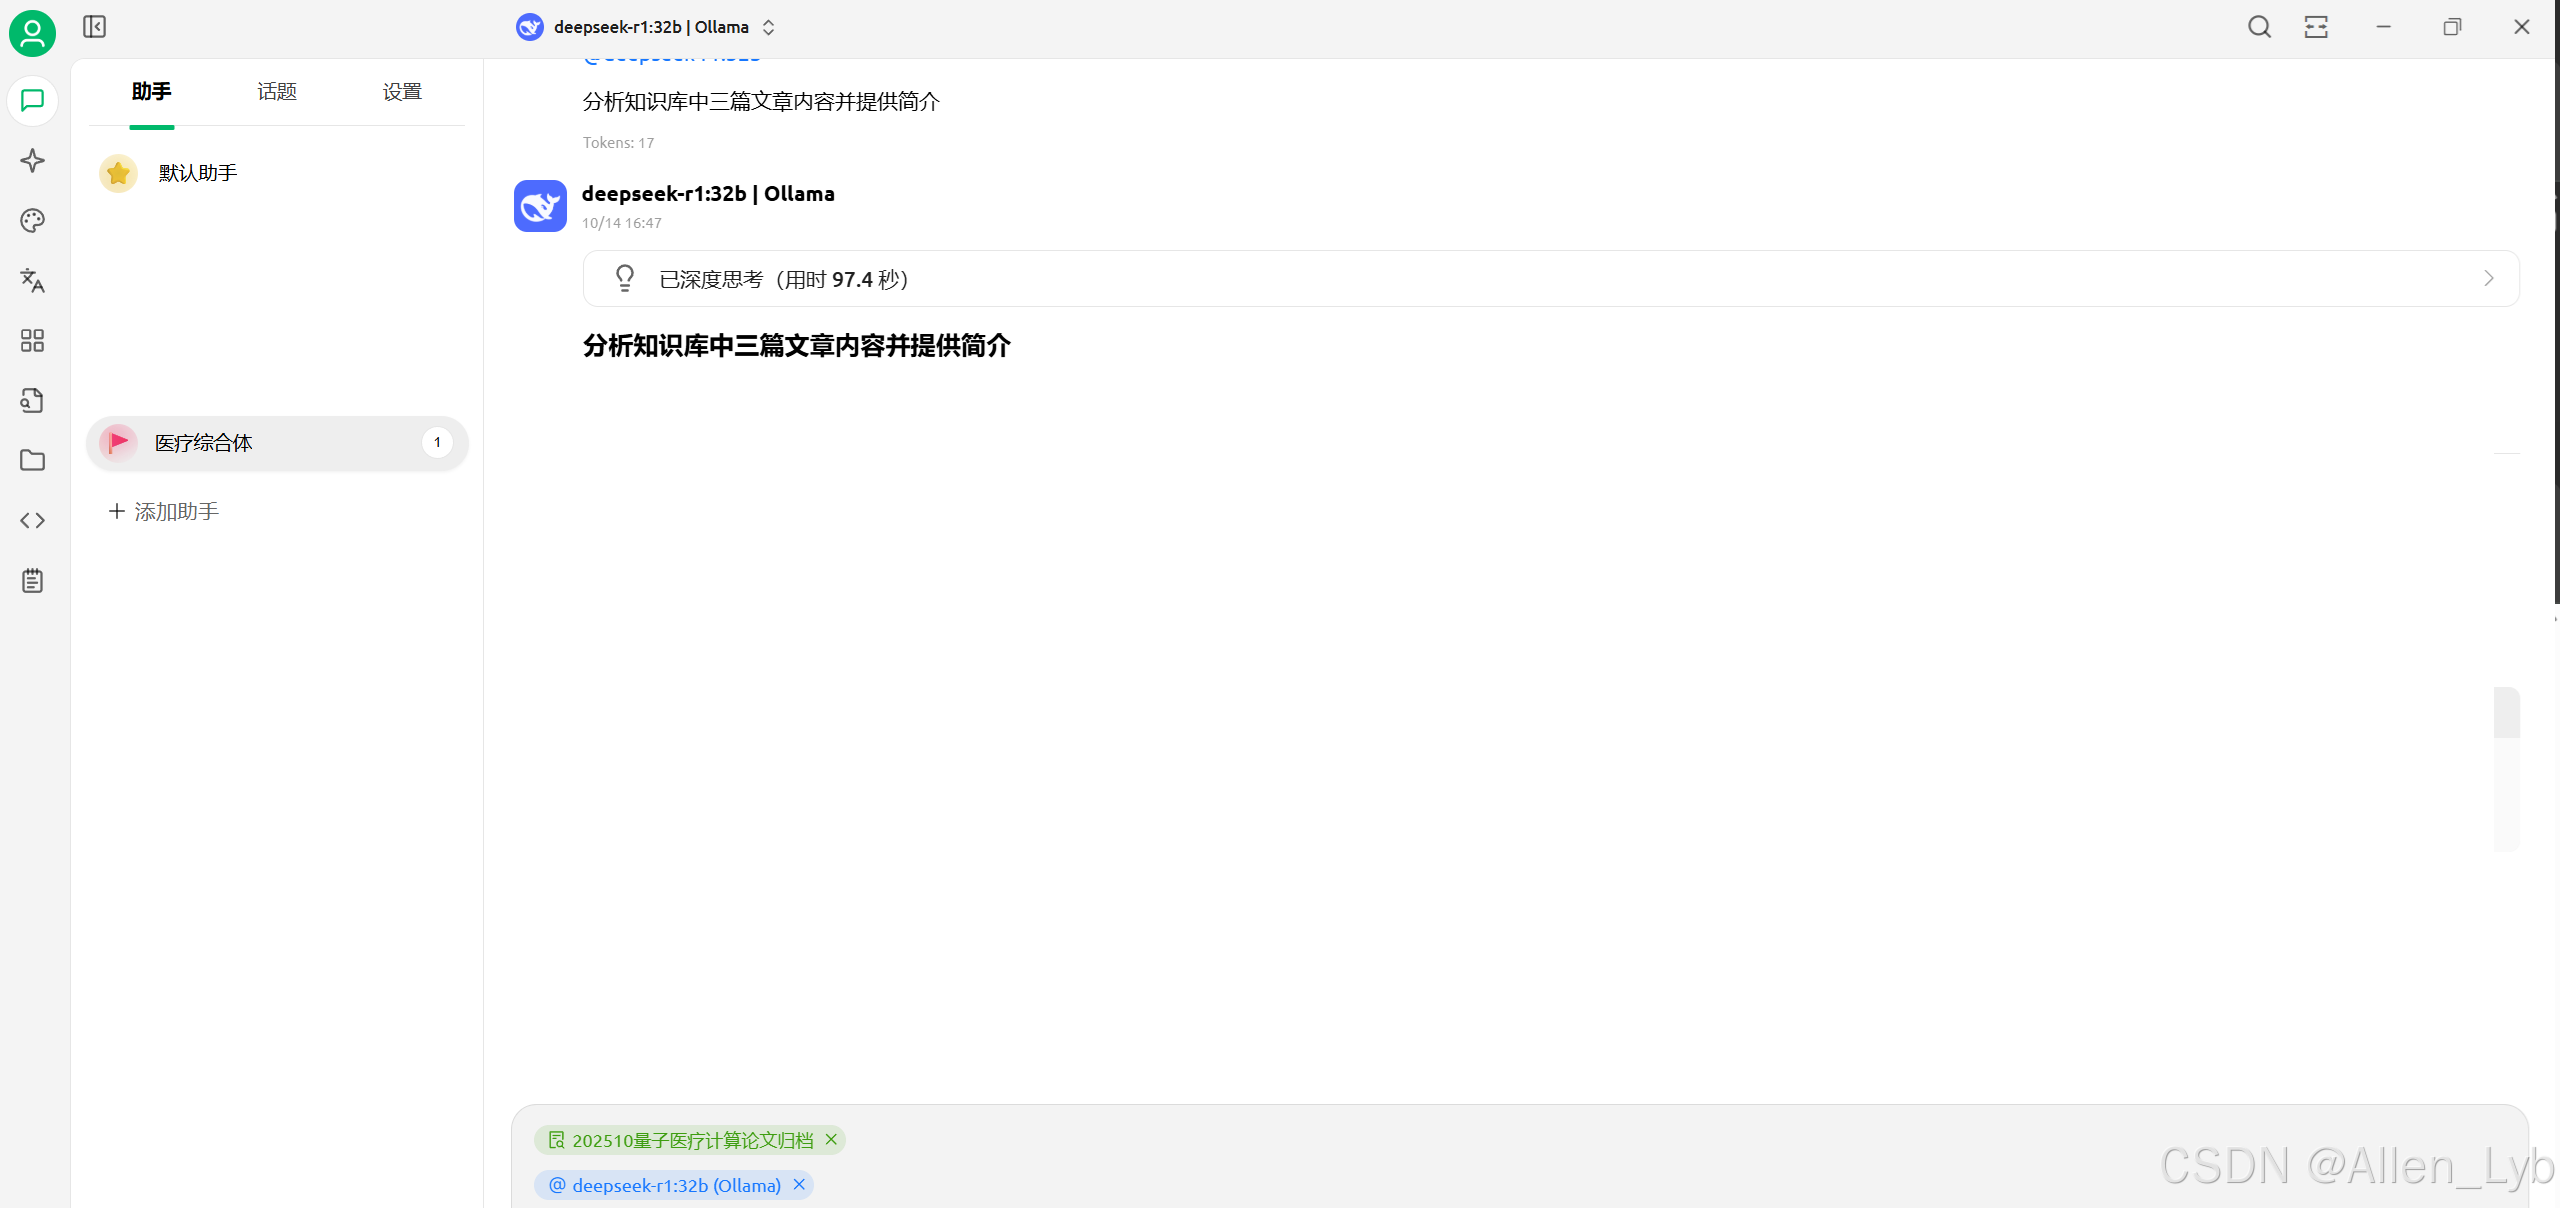
Task: Open the paintbrush palette icon in the sidebar
Action: click(x=32, y=221)
